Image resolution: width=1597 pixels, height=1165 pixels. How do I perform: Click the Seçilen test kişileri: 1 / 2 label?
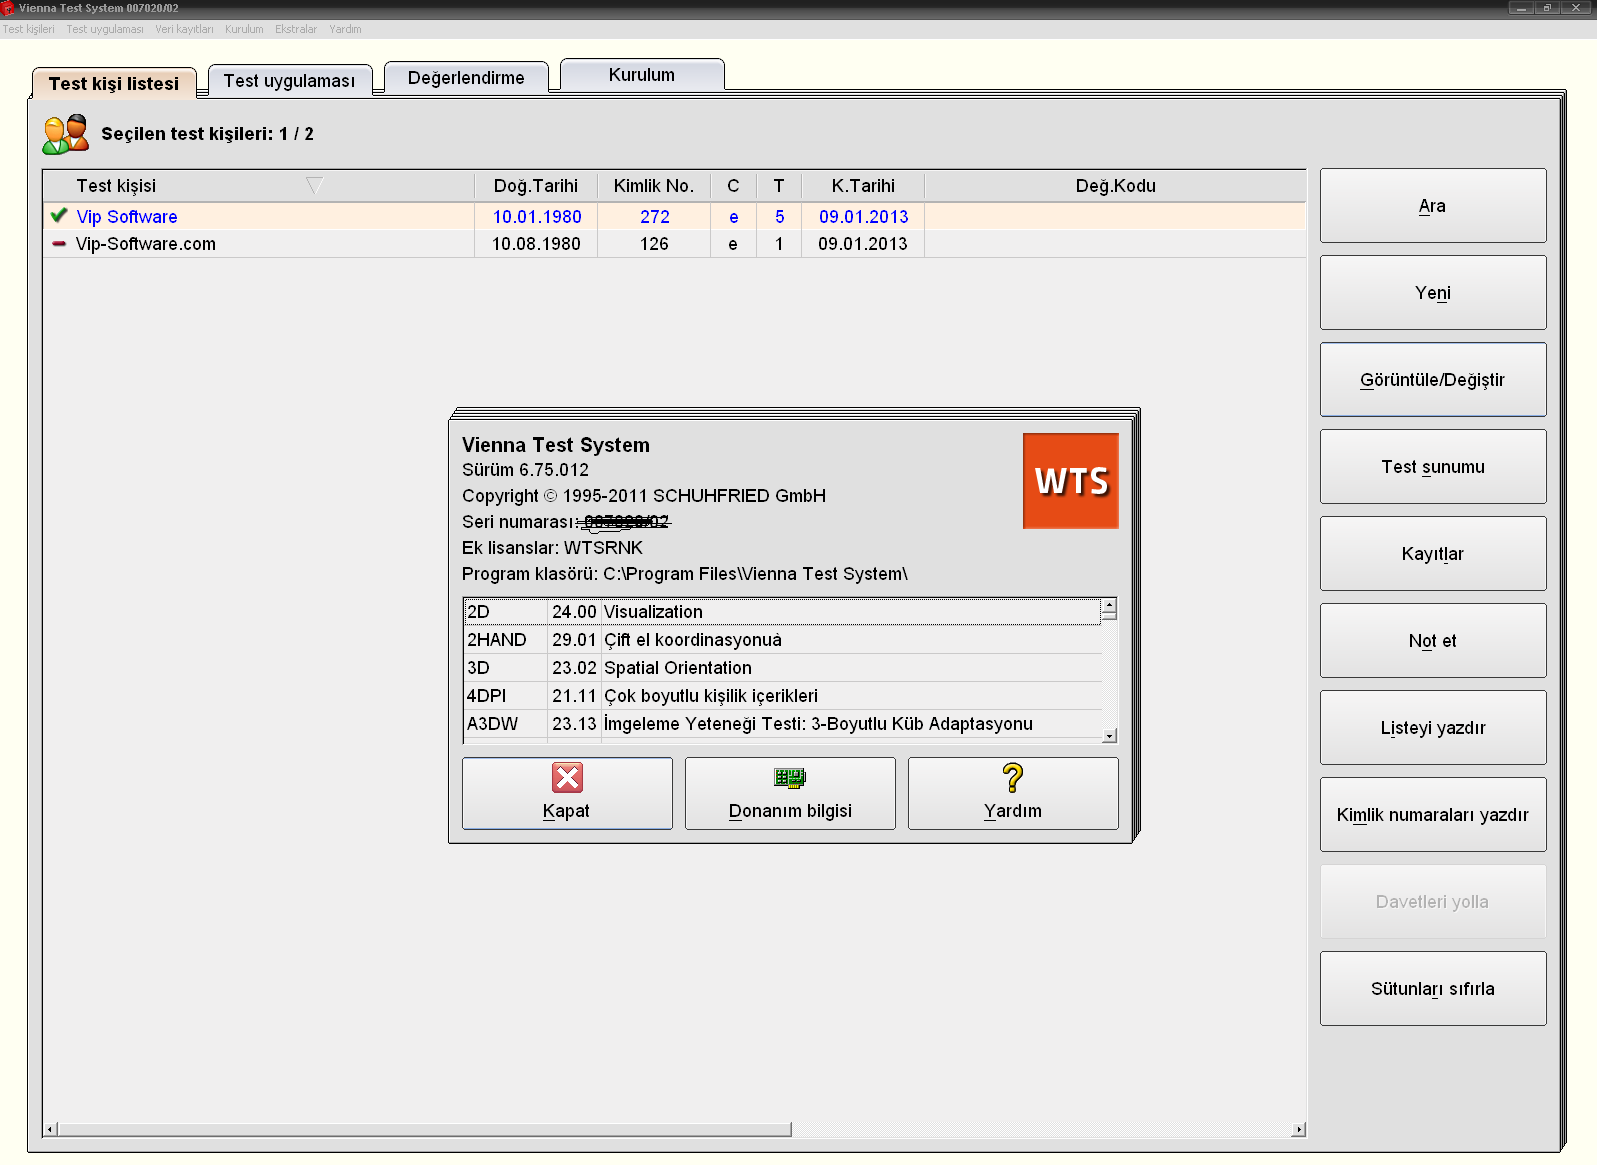tap(207, 134)
